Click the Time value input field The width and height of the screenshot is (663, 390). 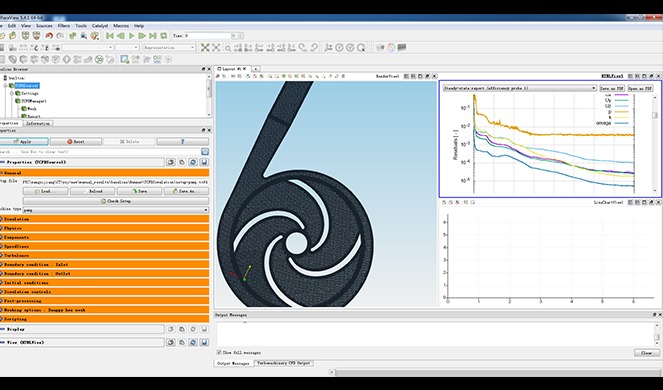point(207,36)
